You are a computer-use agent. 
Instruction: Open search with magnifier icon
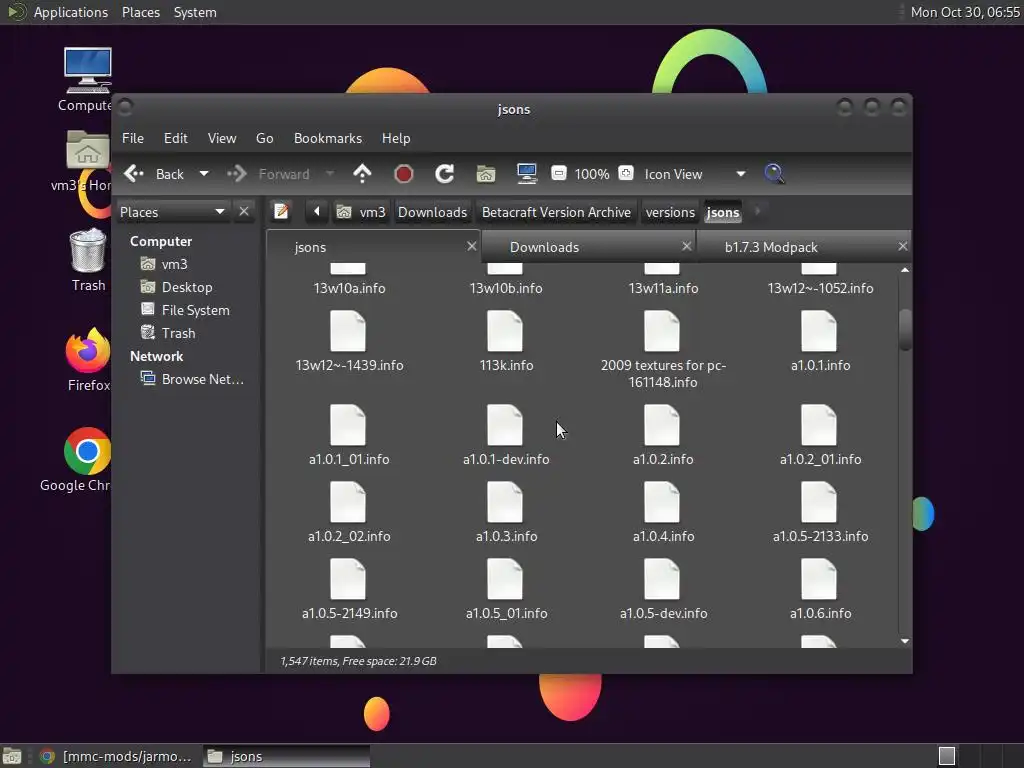(x=774, y=174)
